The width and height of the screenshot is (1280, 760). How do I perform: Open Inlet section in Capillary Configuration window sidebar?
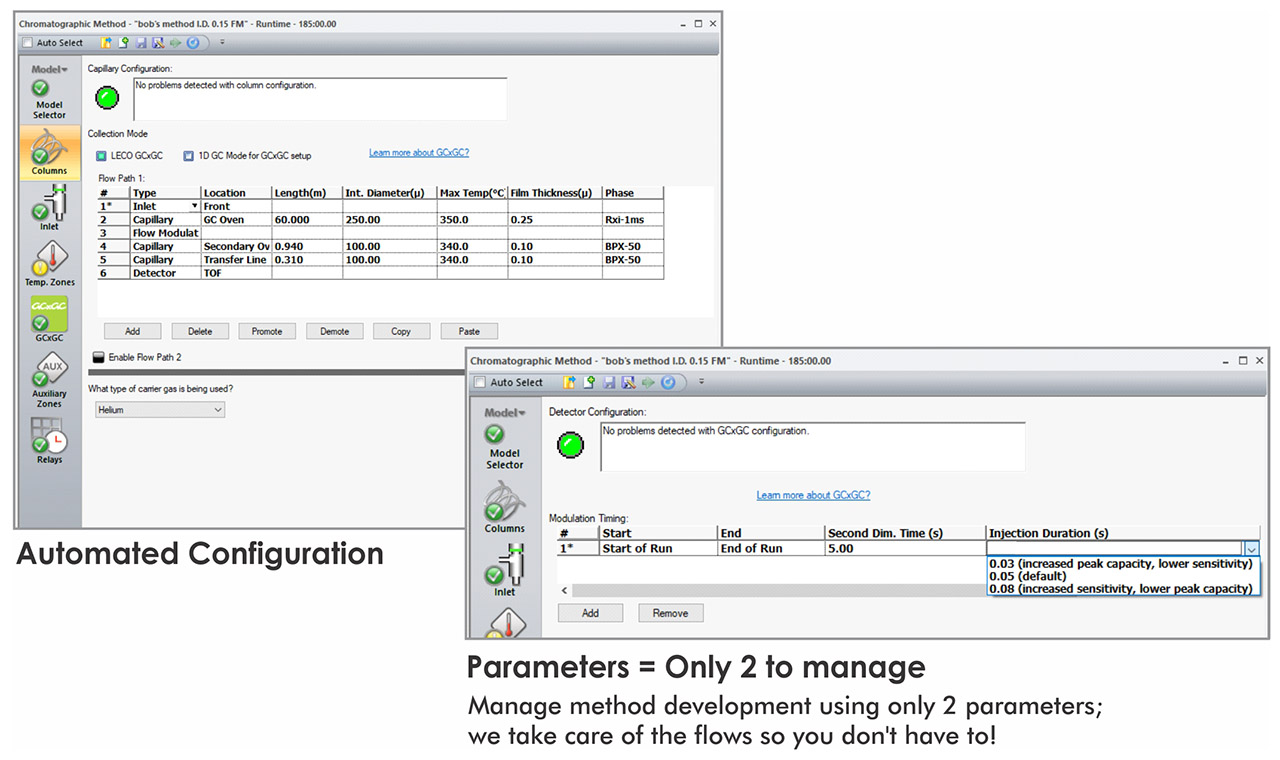tap(49, 208)
